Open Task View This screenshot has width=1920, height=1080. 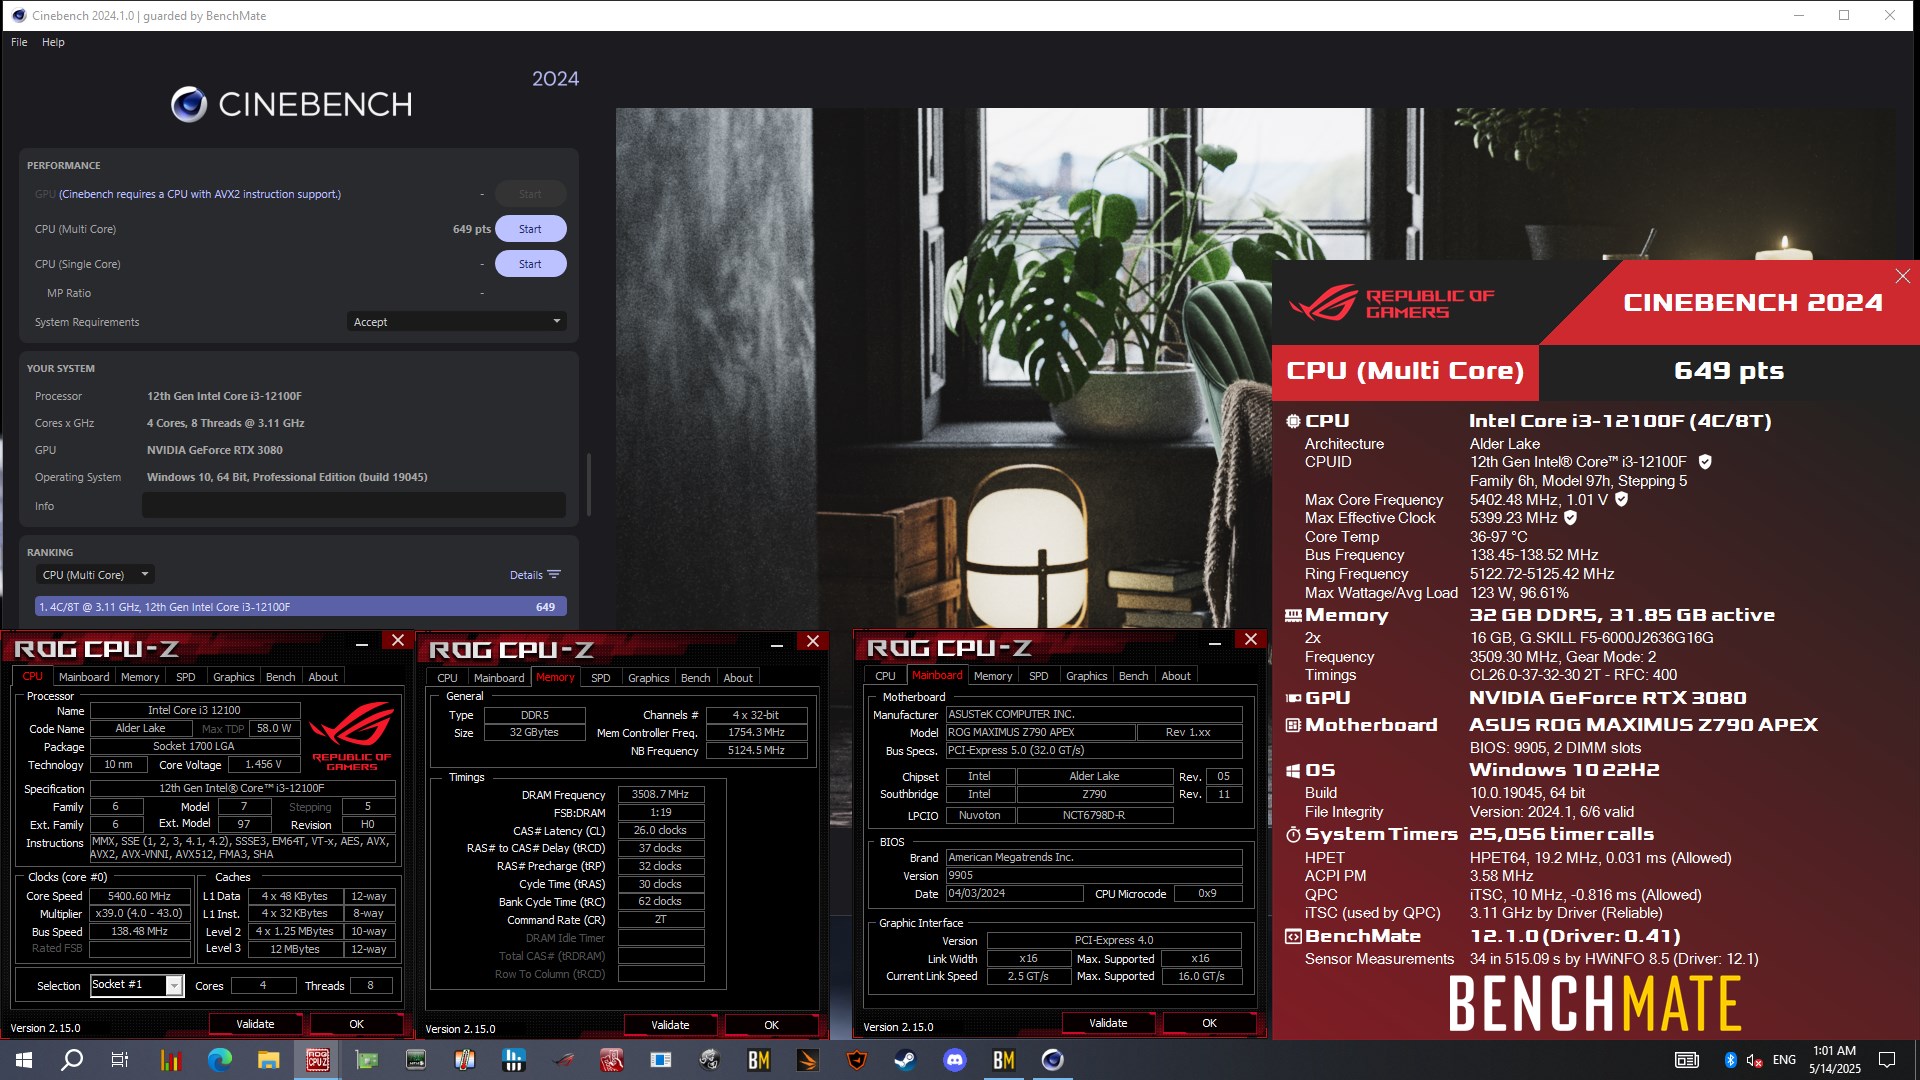[119, 1060]
